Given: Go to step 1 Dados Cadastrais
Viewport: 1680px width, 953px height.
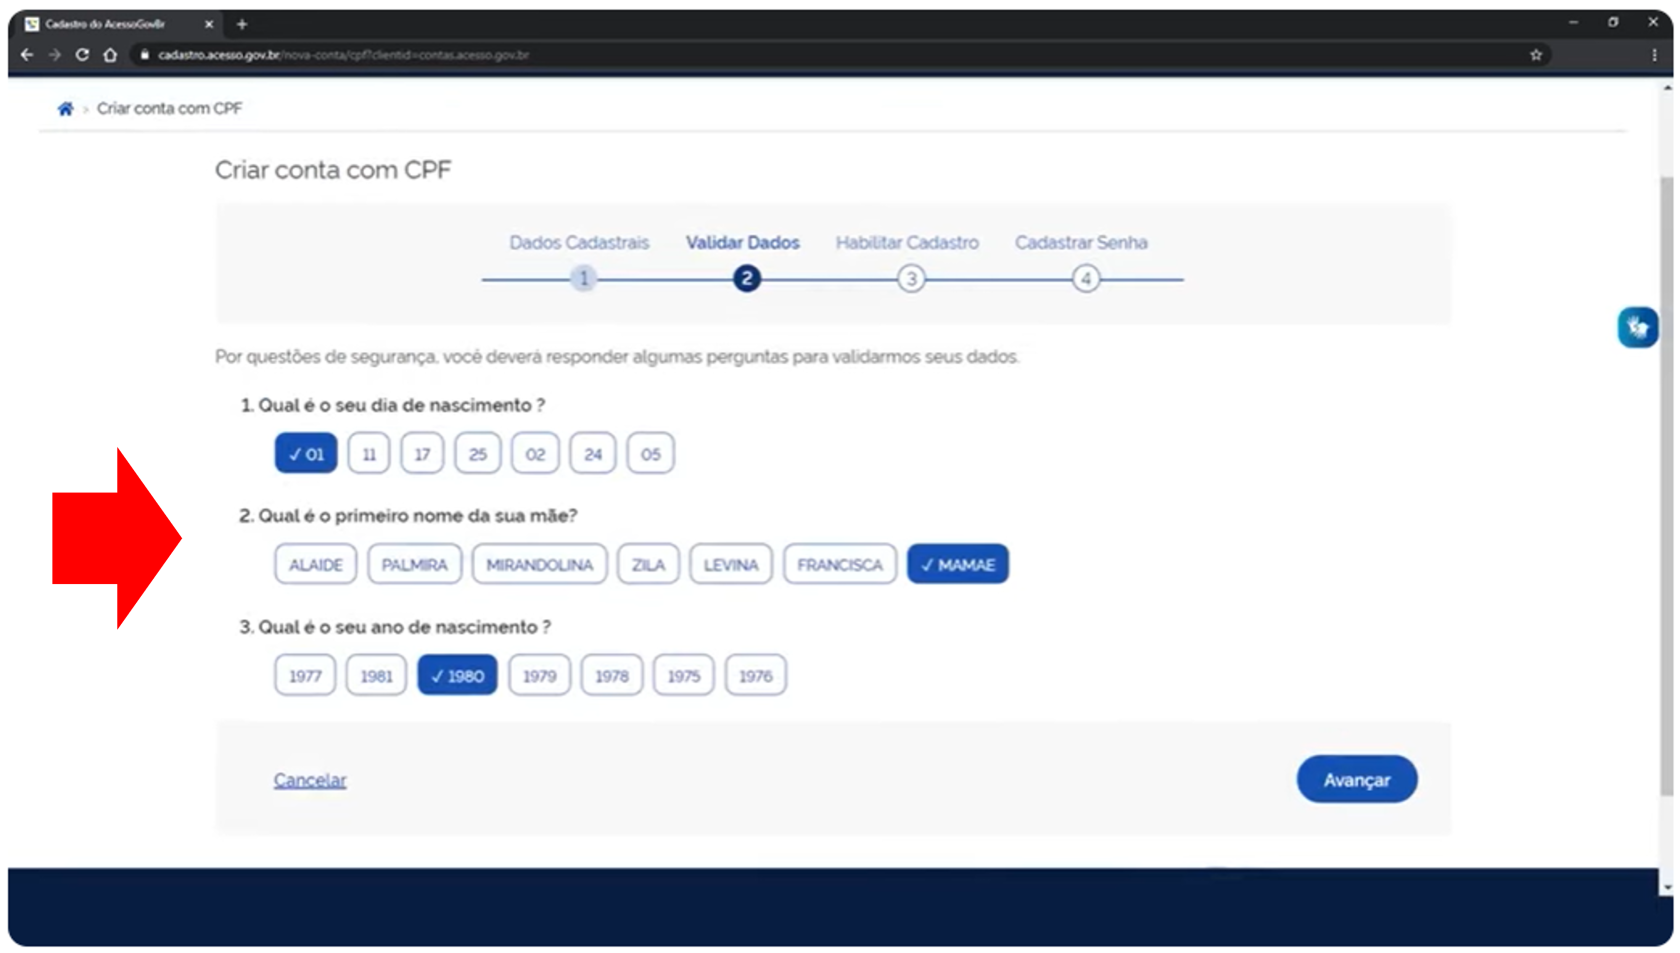Looking at the screenshot, I should [x=584, y=279].
